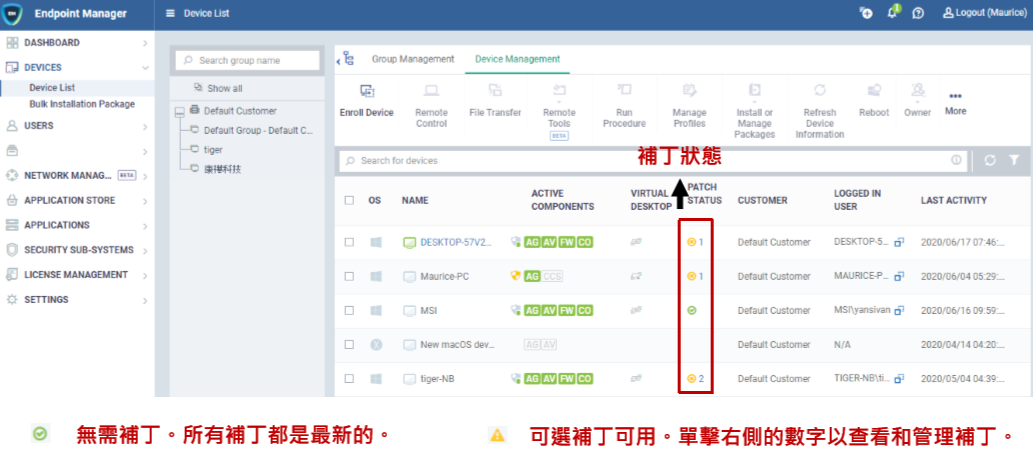Check the New macOS device checkbox
The width and height of the screenshot is (1033, 470).
tap(349, 344)
